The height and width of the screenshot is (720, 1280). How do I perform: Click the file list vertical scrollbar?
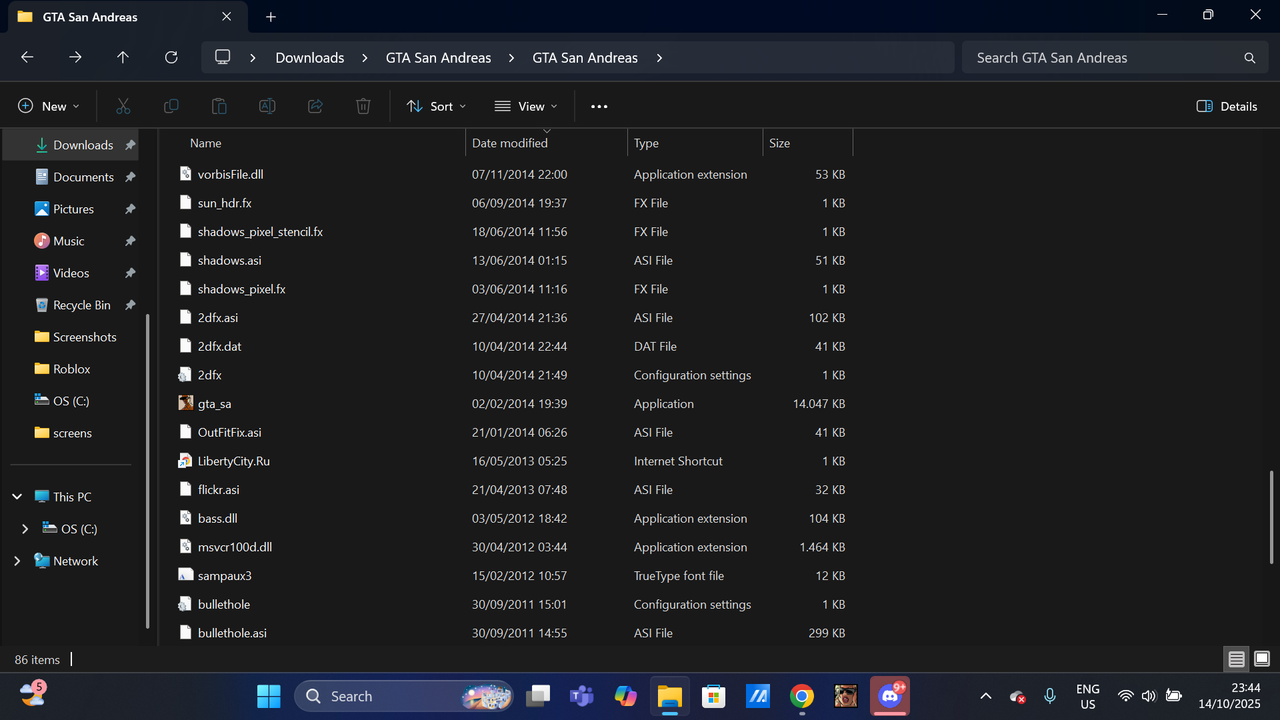(1271, 520)
